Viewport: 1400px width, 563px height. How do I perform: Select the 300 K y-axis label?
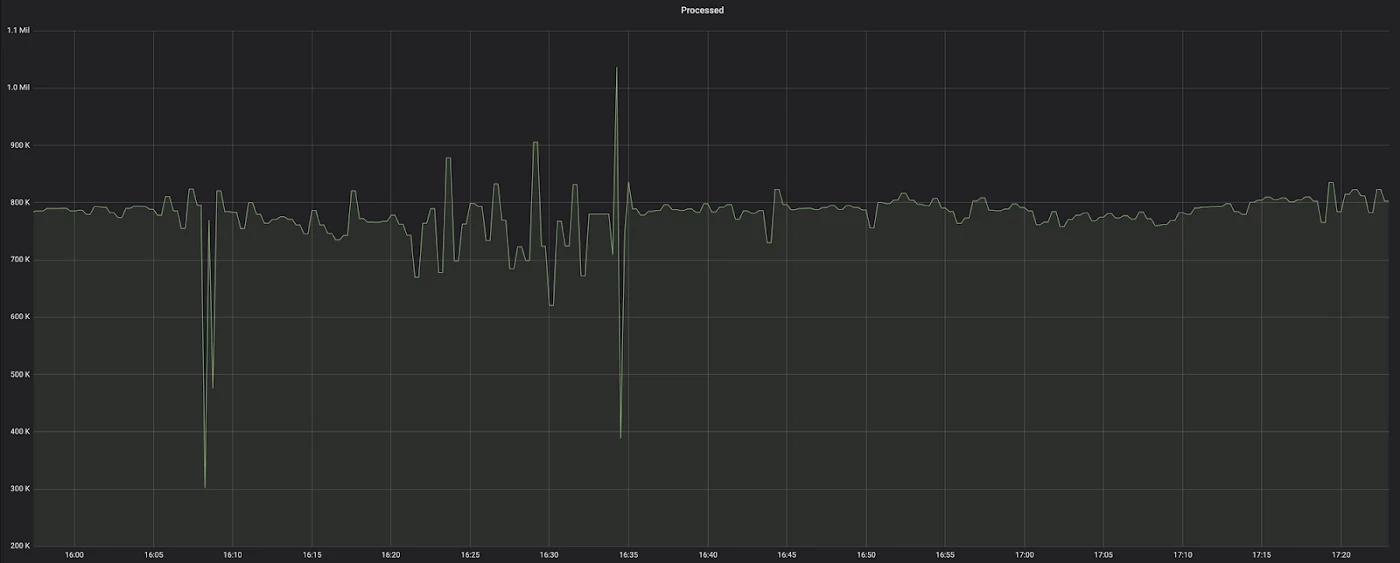20,489
